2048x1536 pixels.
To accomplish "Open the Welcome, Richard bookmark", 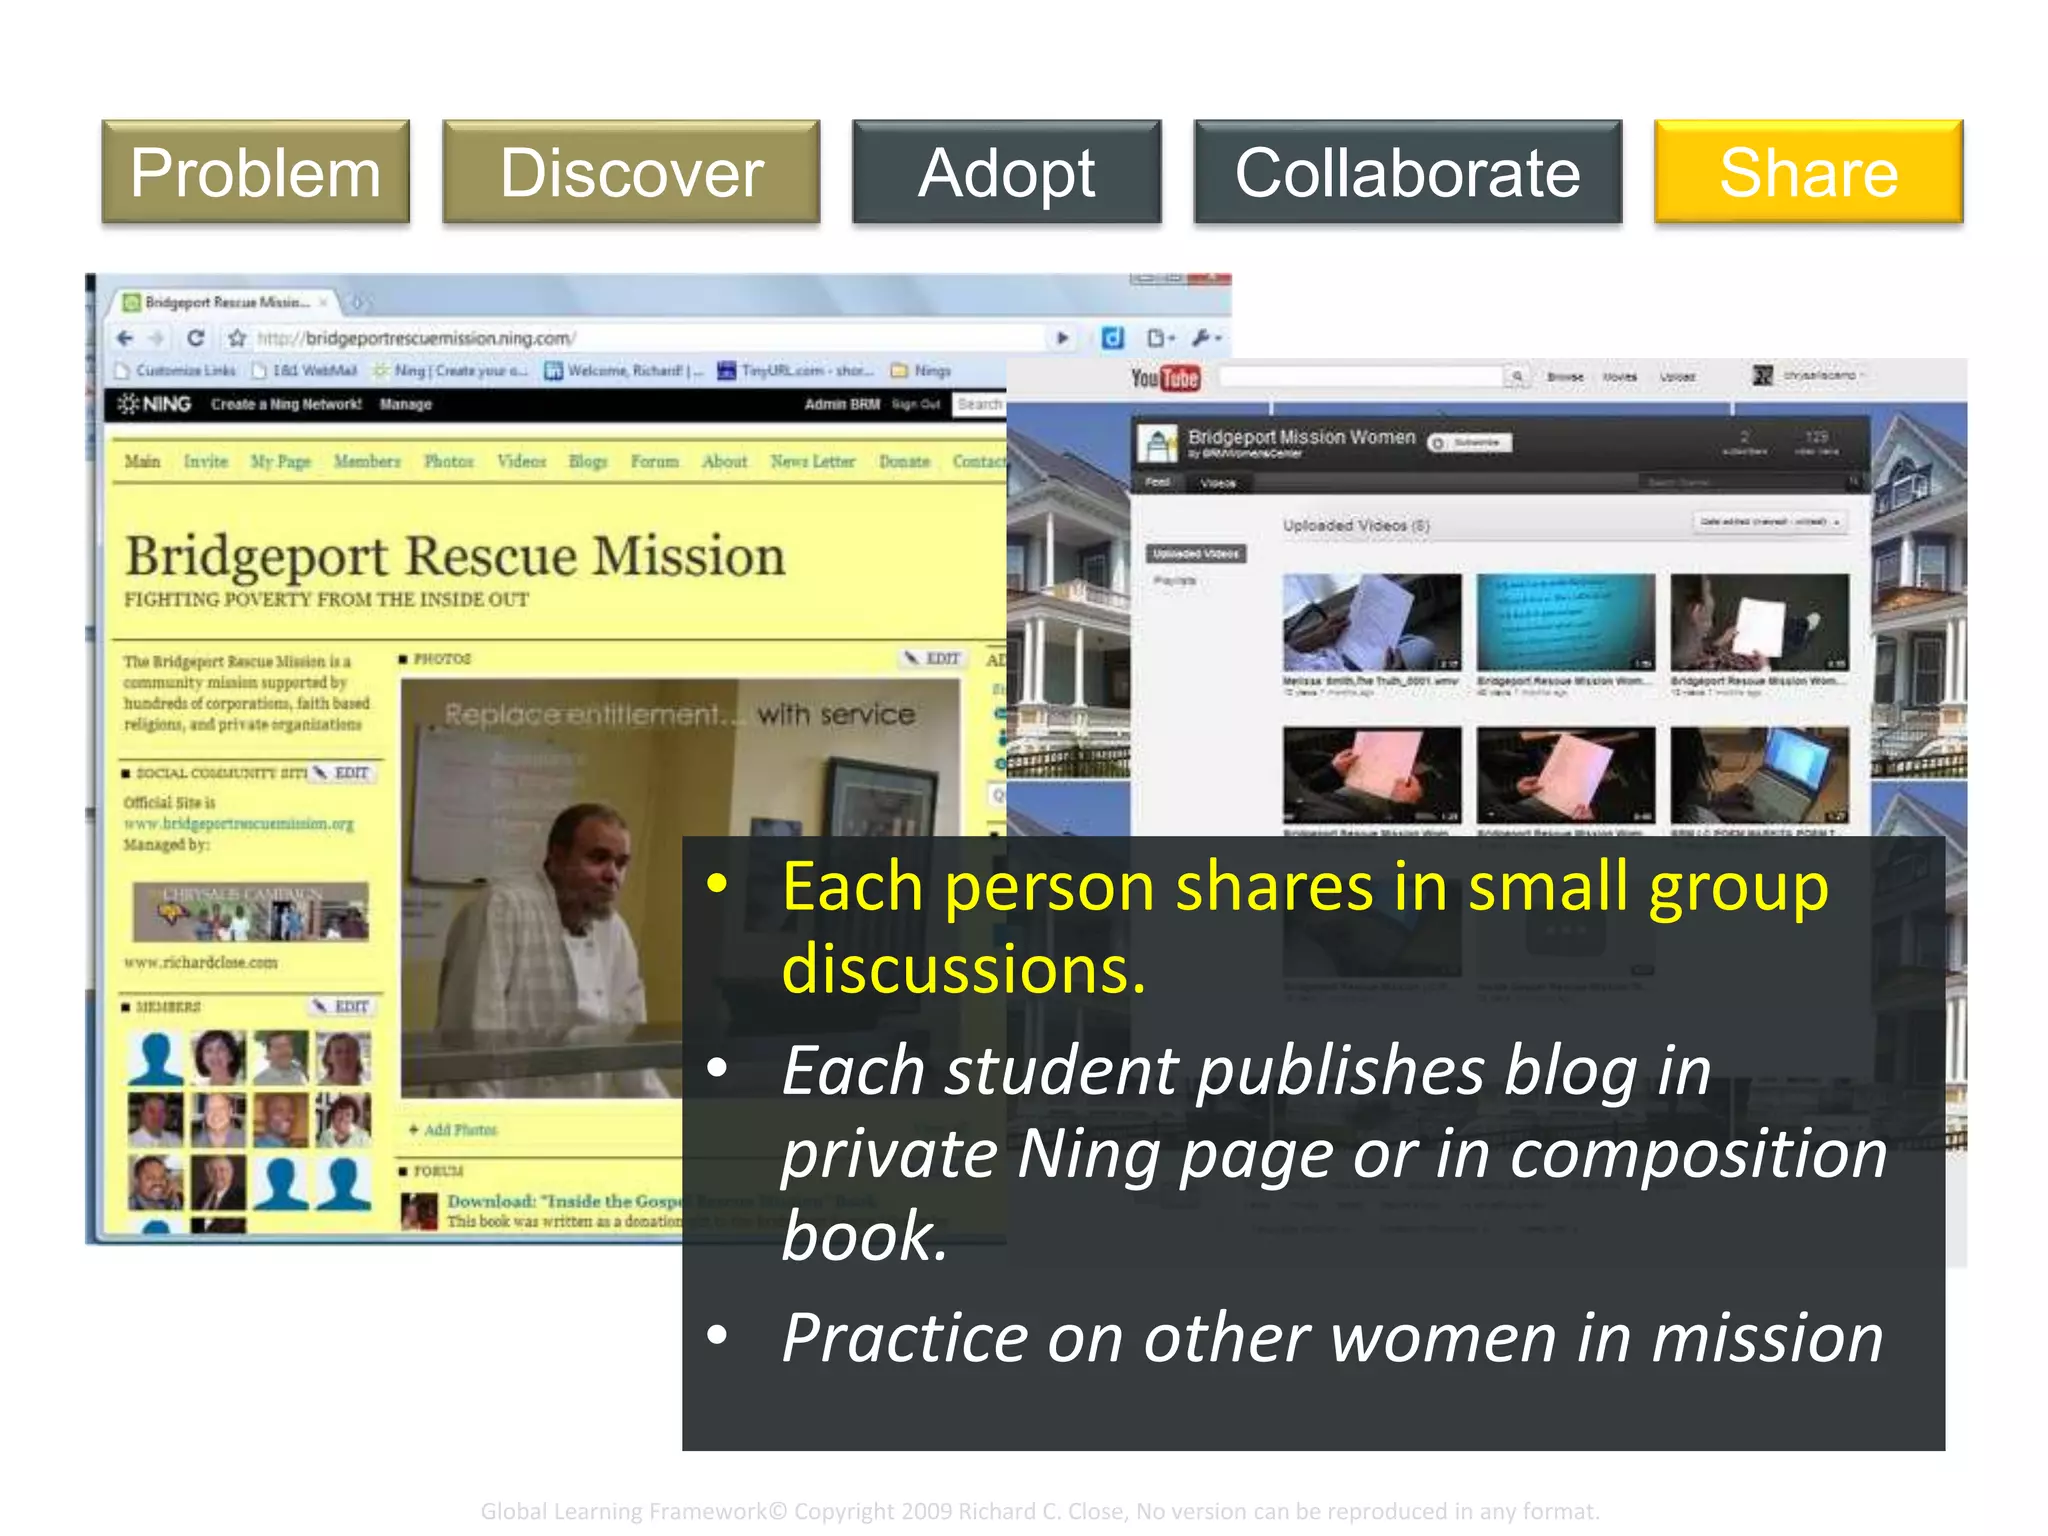I will [x=624, y=371].
